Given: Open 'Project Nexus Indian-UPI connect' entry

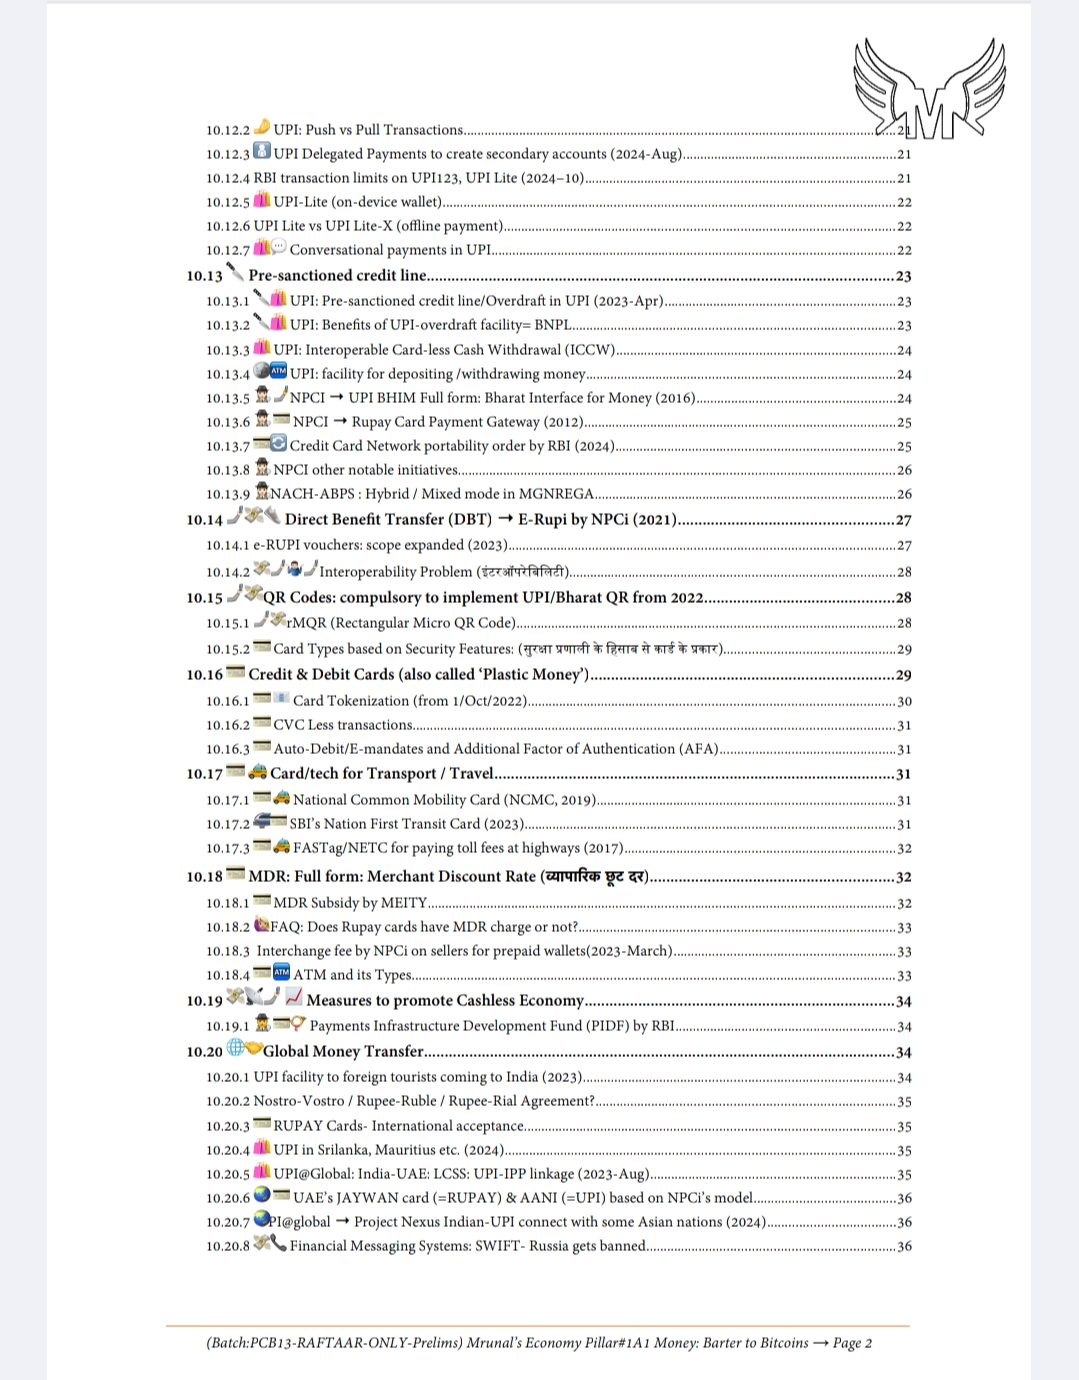Looking at the screenshot, I should point(560,1222).
